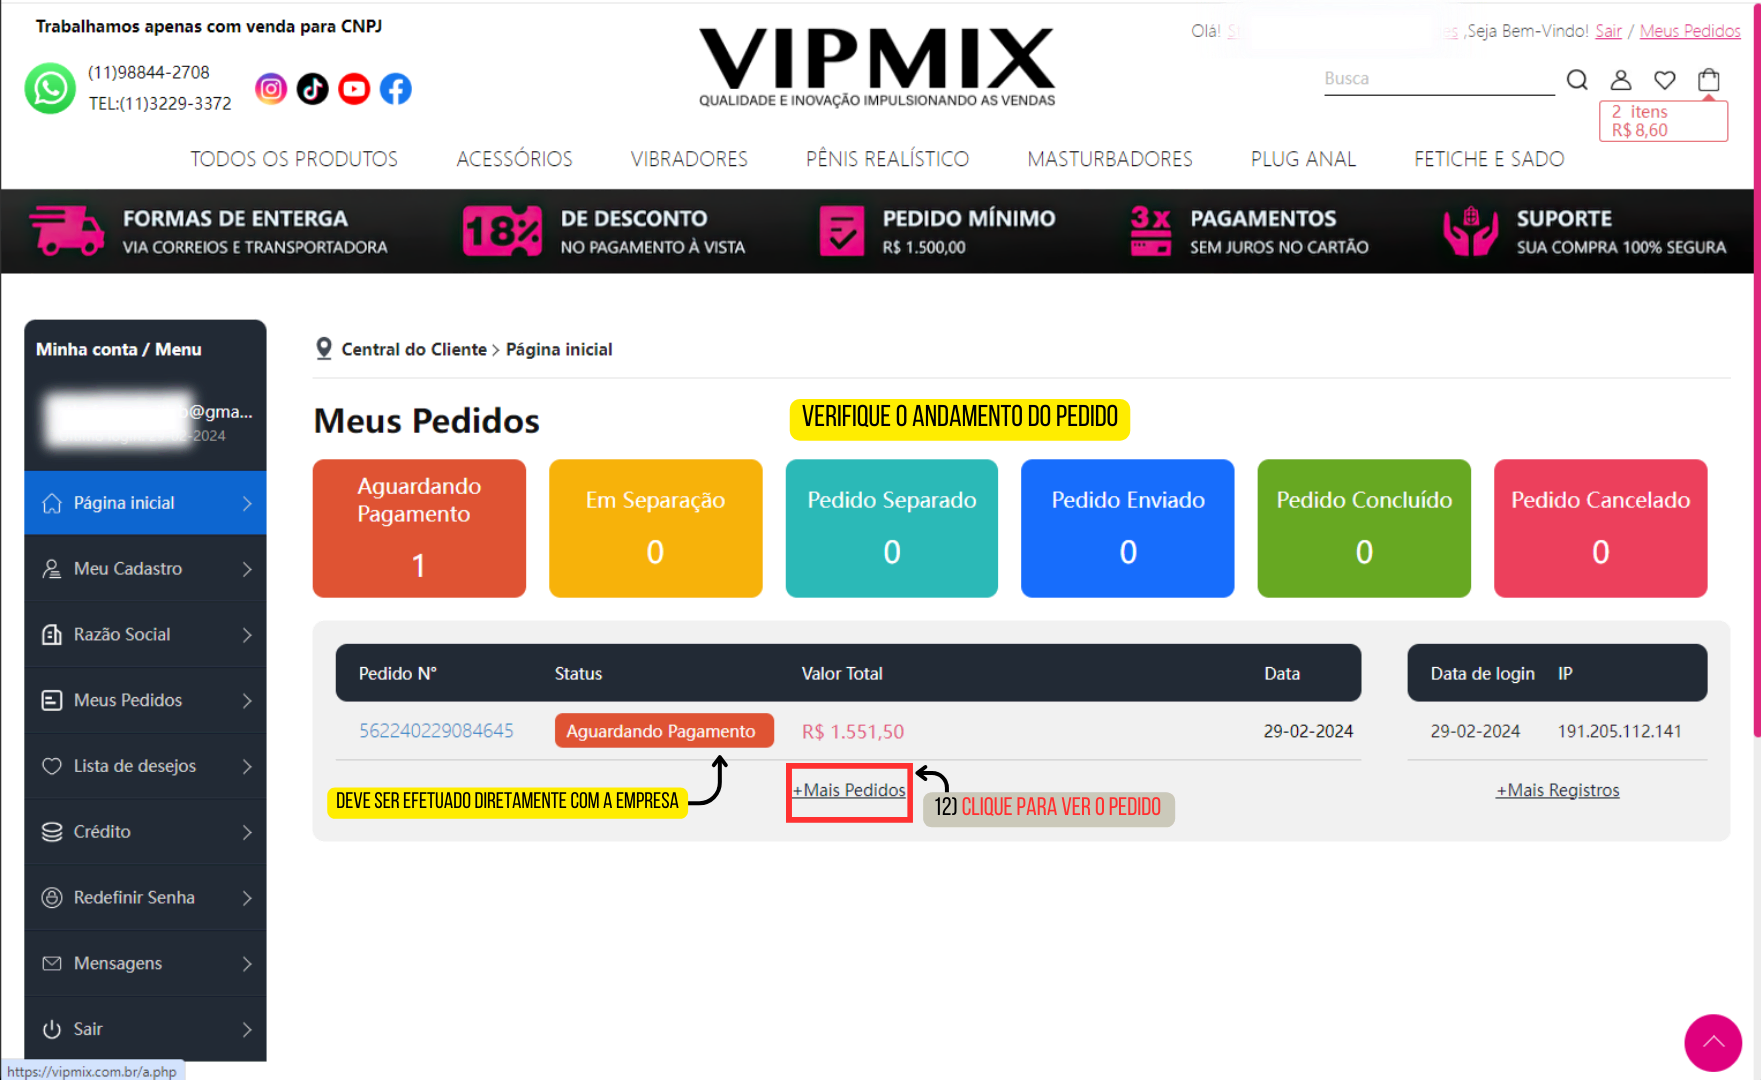The height and width of the screenshot is (1080, 1761).
Task: Open the user account icon
Action: [1621, 79]
